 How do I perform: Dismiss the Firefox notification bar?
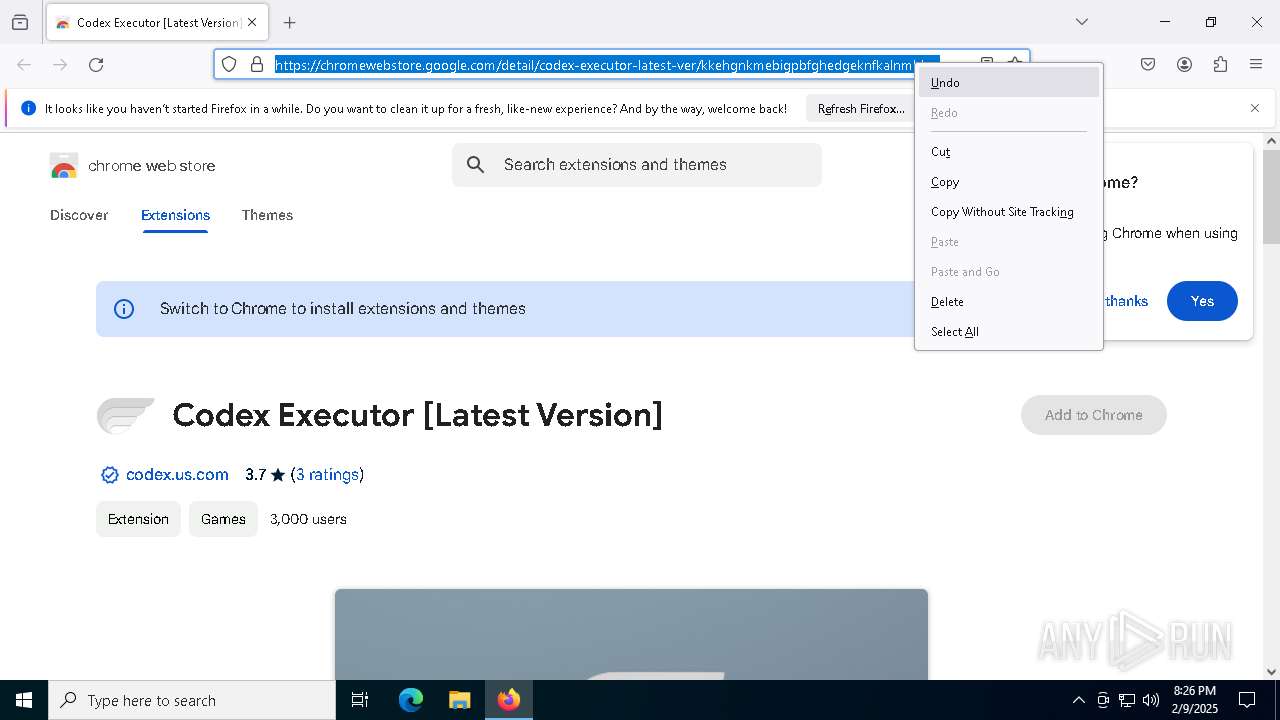(x=1255, y=108)
